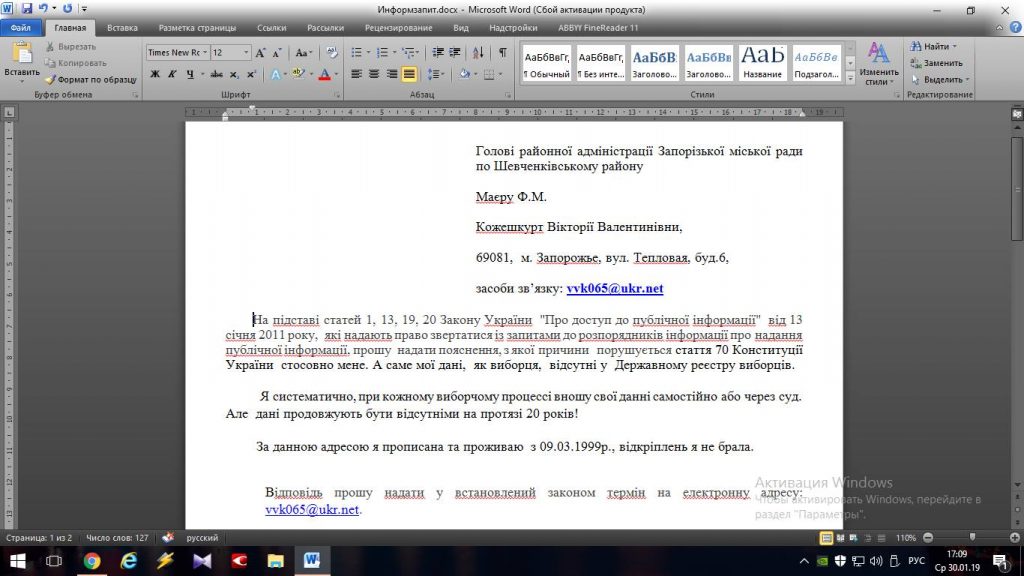Viewport: 1024px width, 576px height.
Task: Click the red font color swatch button
Action: 323,74
